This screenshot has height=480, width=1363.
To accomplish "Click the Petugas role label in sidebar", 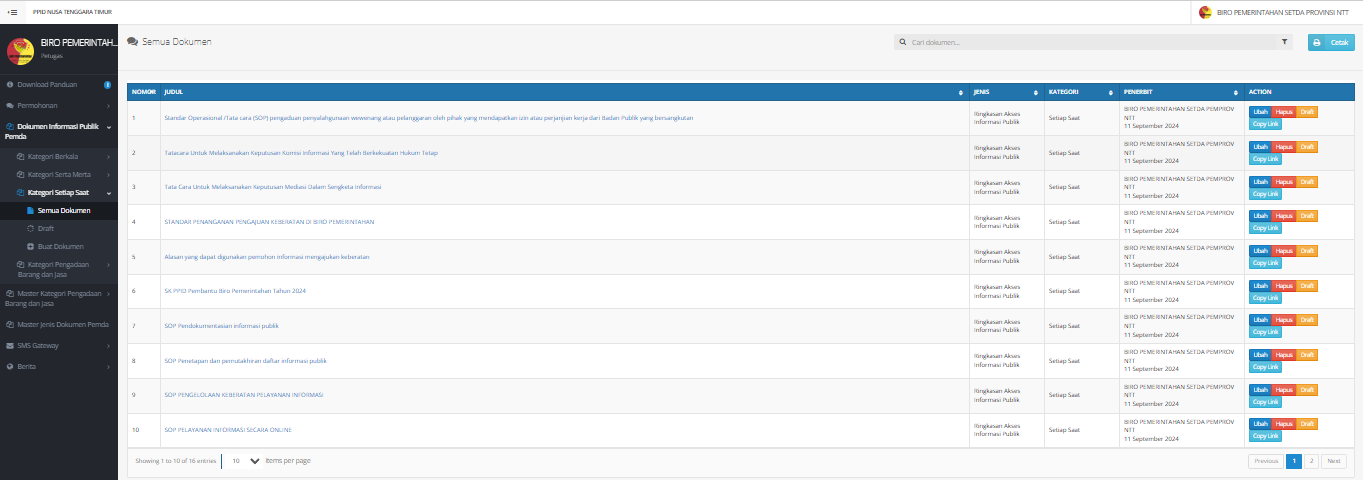I will pyautogui.click(x=51, y=56).
